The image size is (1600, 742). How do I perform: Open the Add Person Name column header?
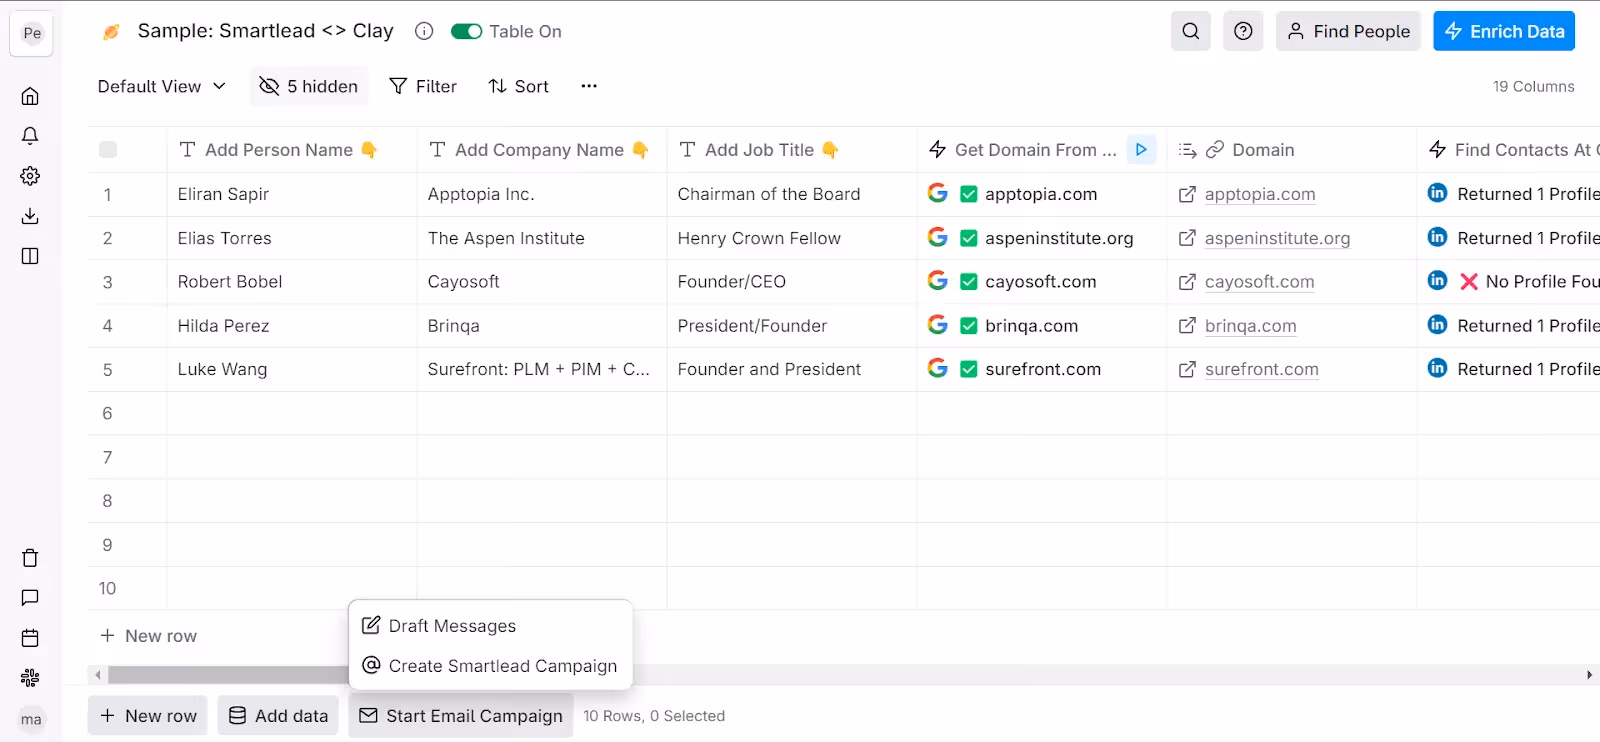coord(292,150)
